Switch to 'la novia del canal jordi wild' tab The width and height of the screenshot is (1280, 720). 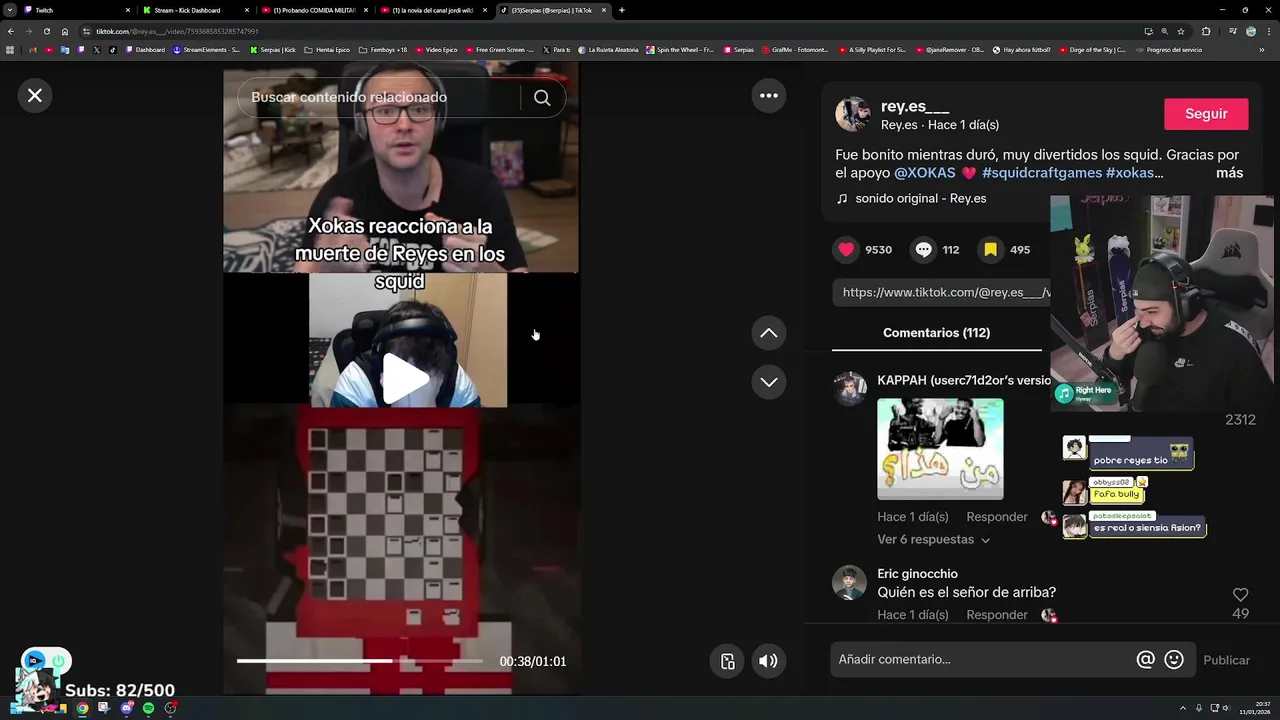tap(432, 10)
